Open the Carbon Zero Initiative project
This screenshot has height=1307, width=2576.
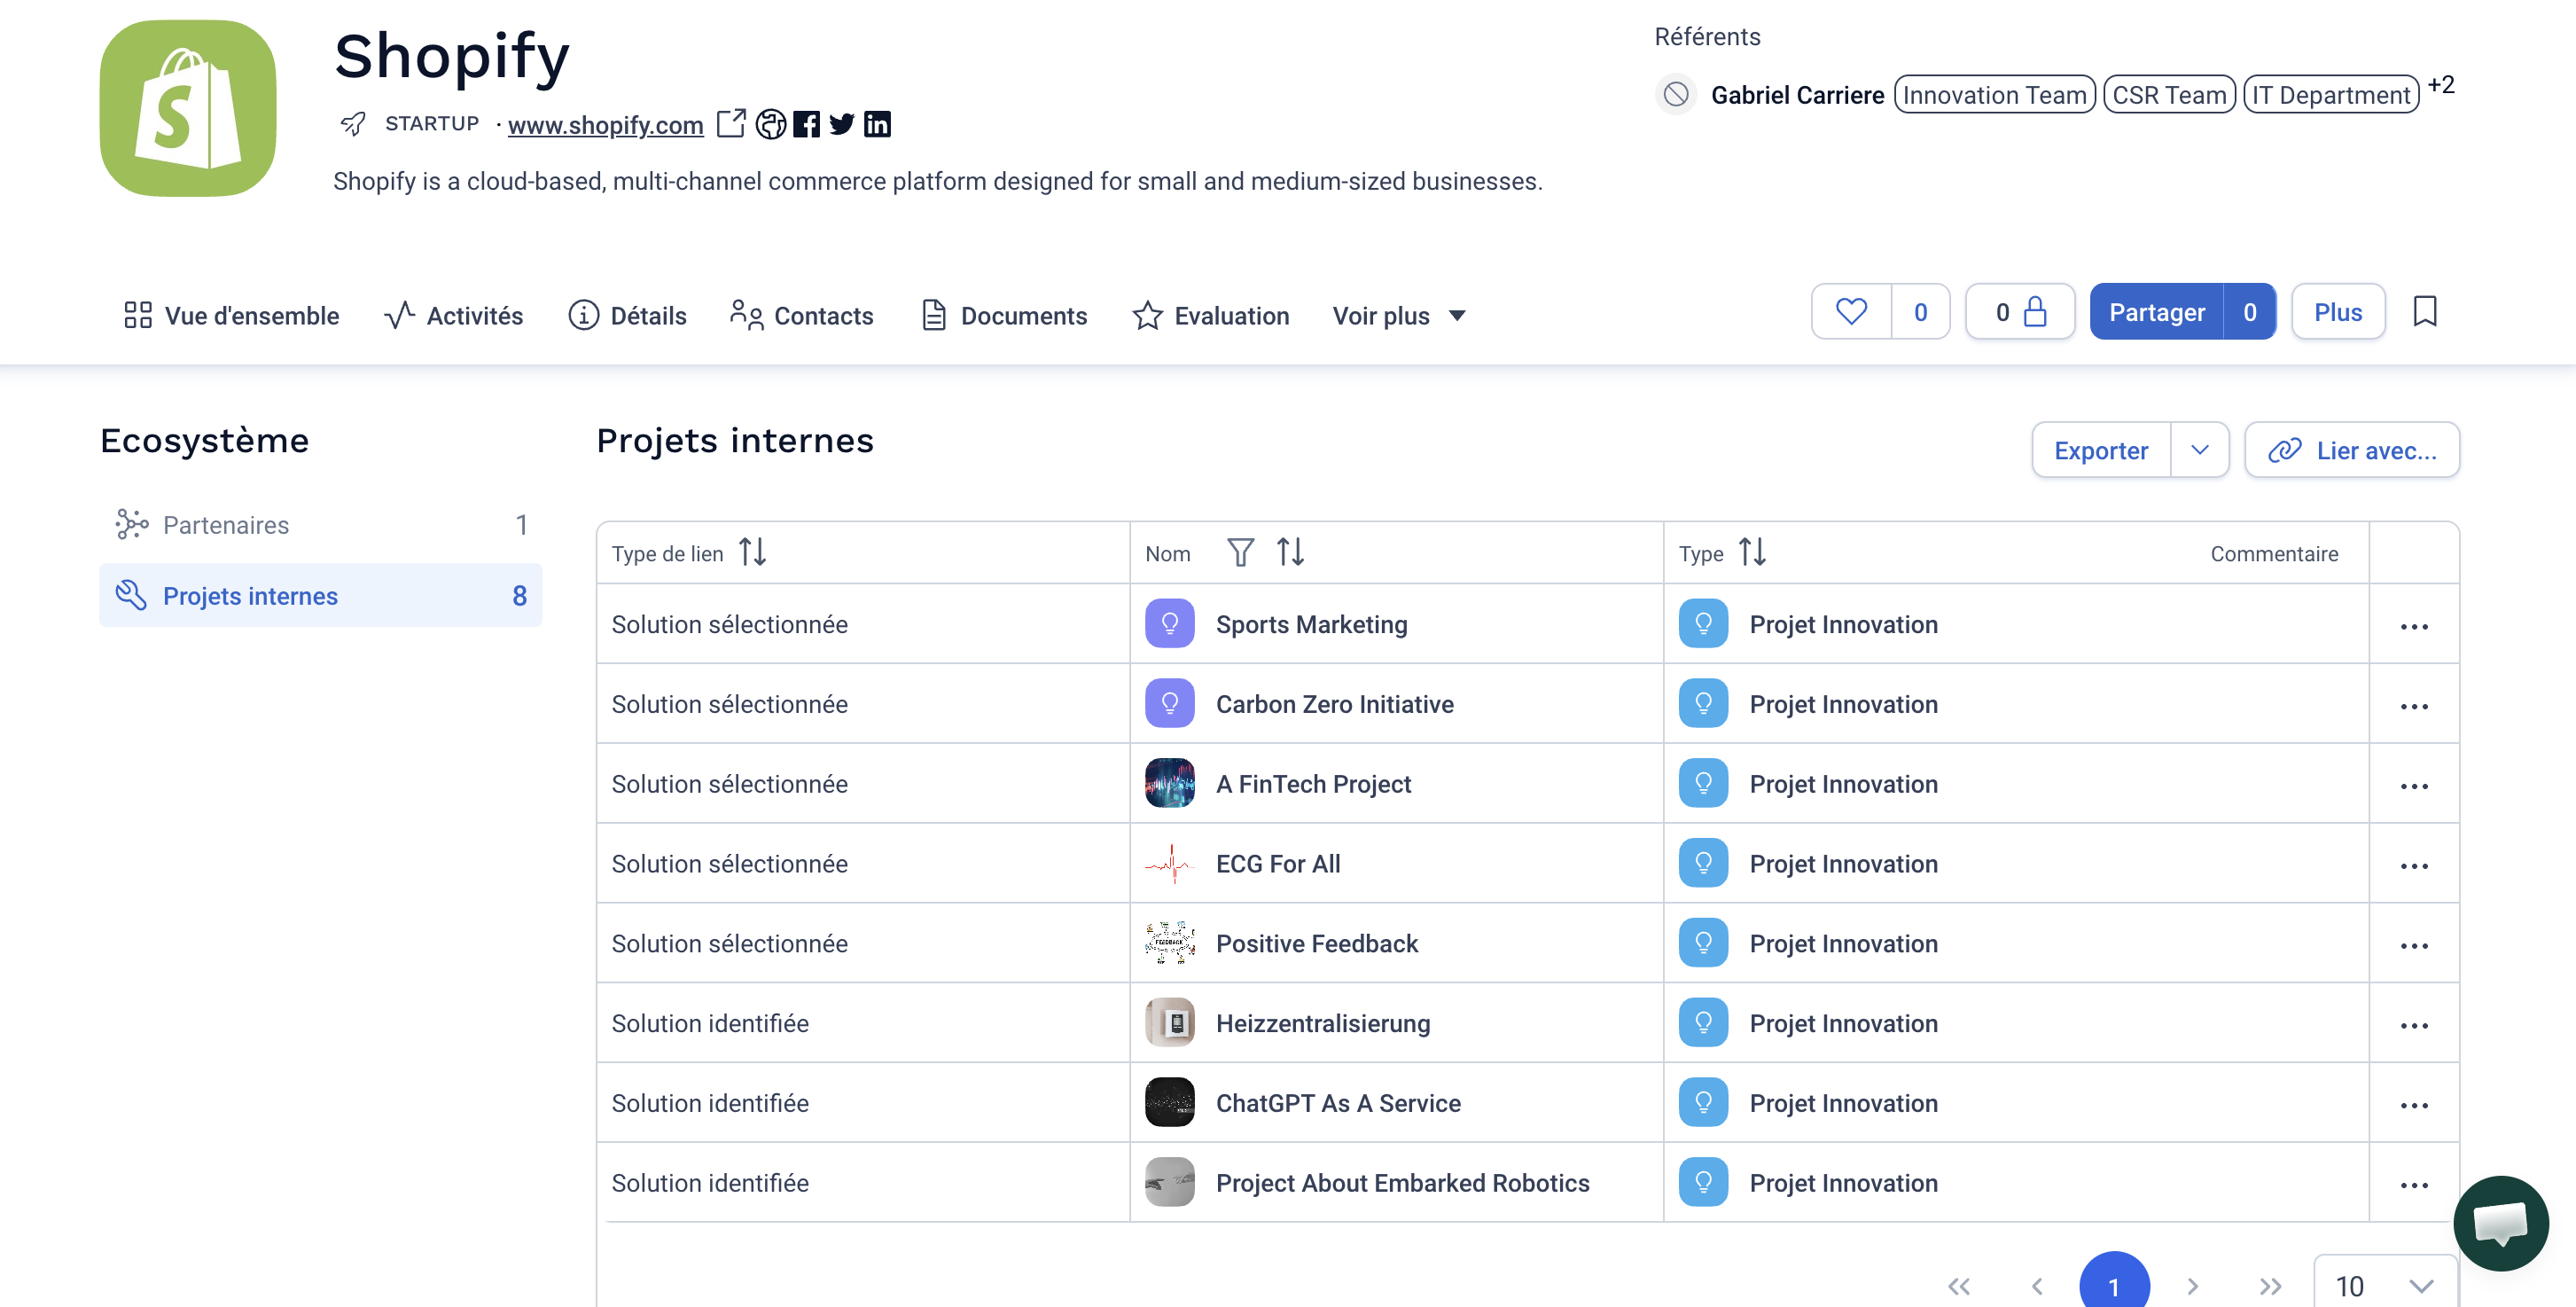(1335, 704)
